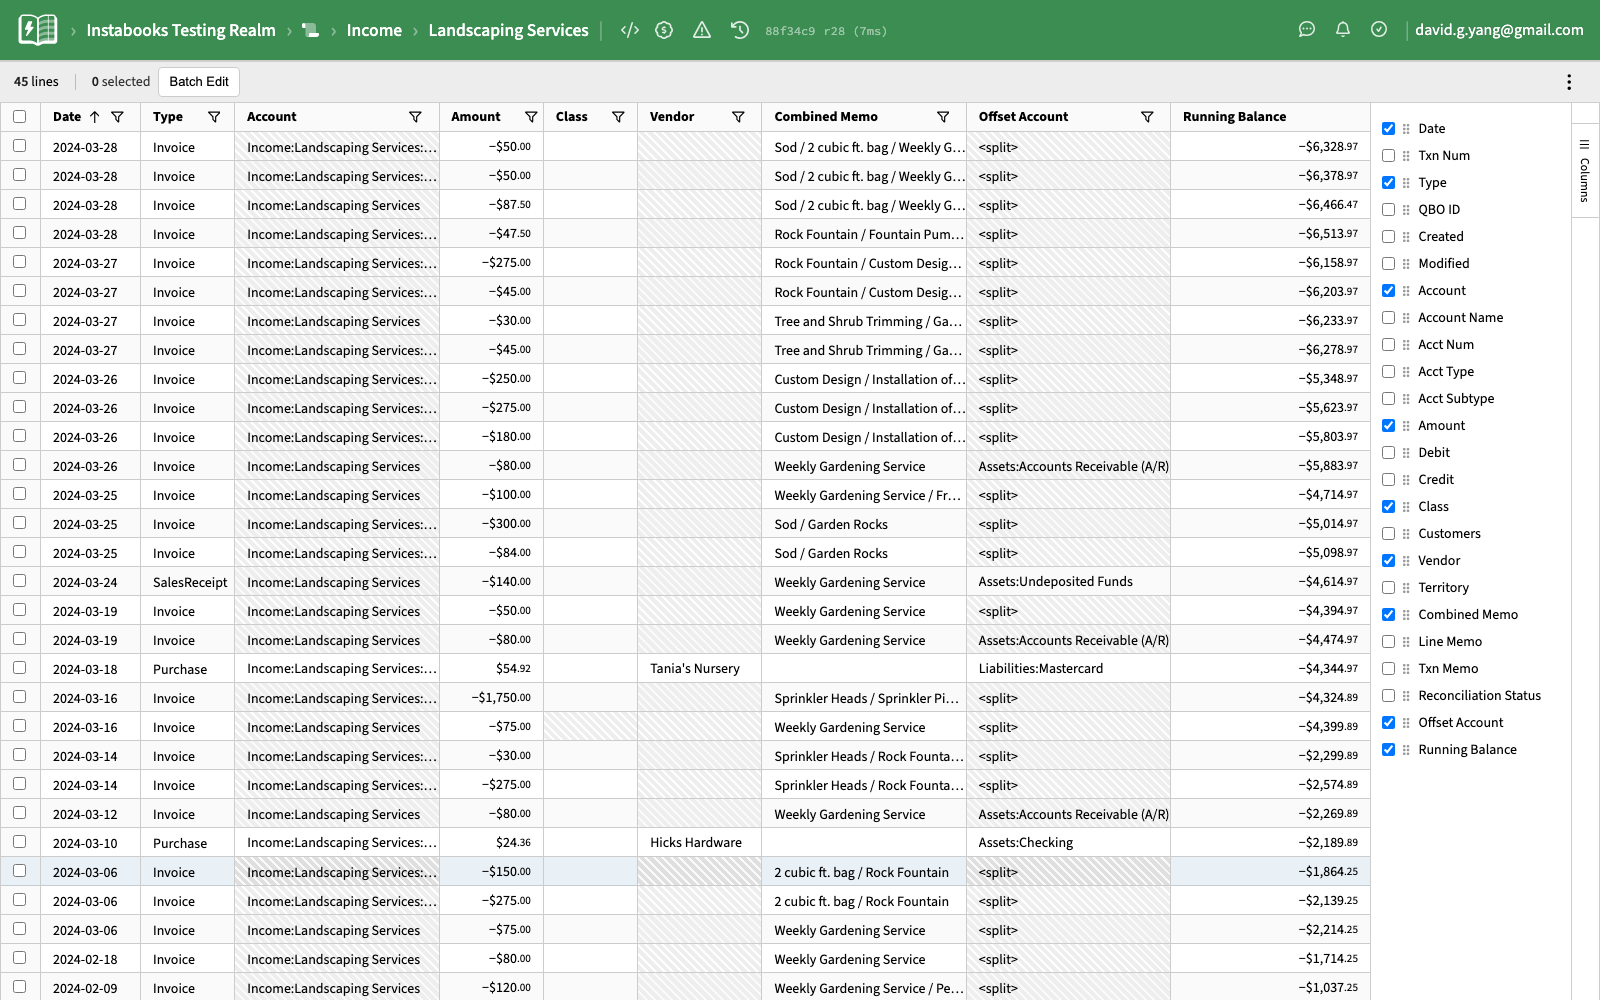
Task: Go to Instabooks Testing Realm breadcrumb
Action: coord(181,30)
